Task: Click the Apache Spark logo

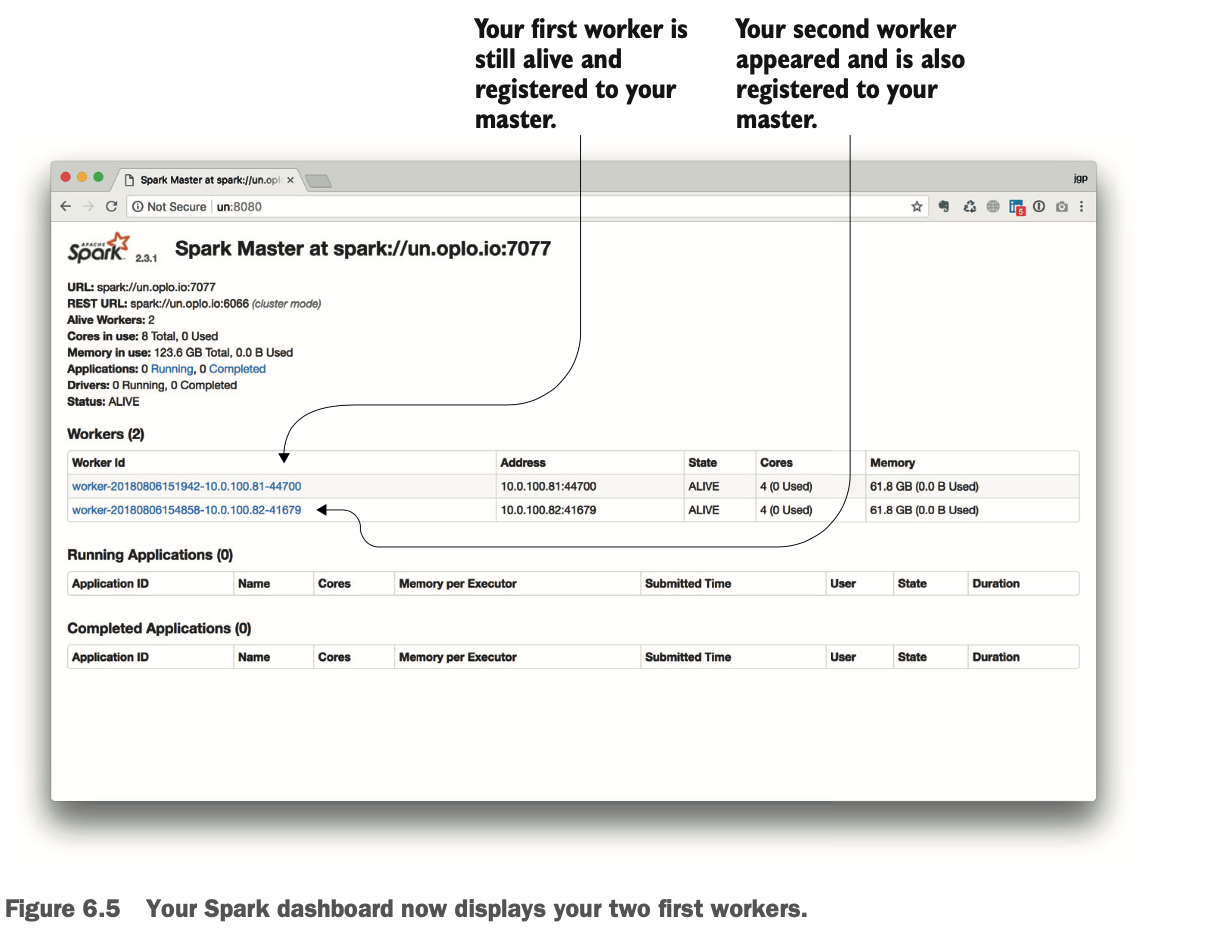Action: (x=98, y=247)
